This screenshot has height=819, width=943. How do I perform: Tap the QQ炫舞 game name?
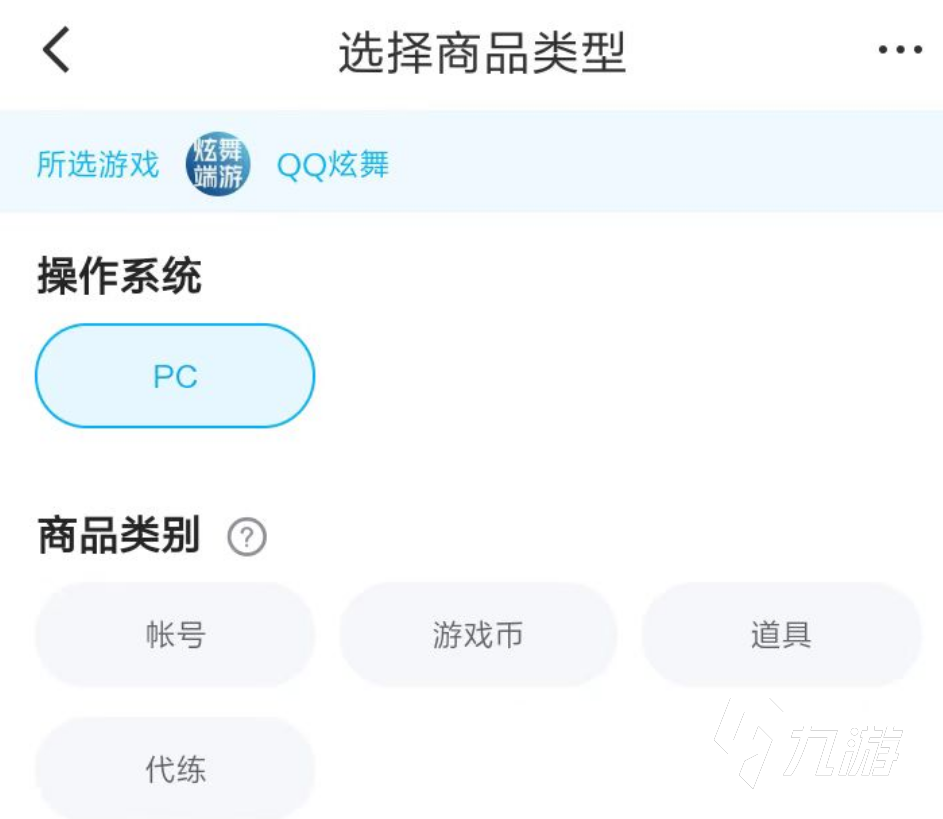point(333,164)
